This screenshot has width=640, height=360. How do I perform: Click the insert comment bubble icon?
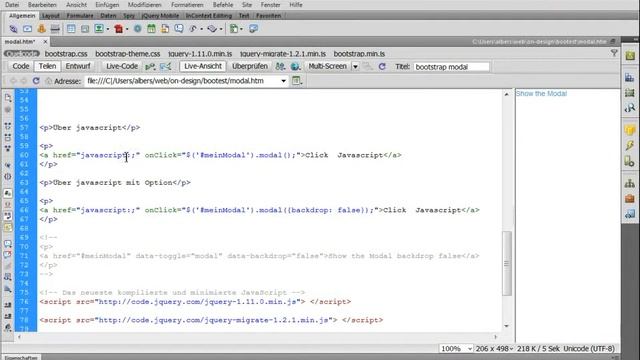coord(179,29)
